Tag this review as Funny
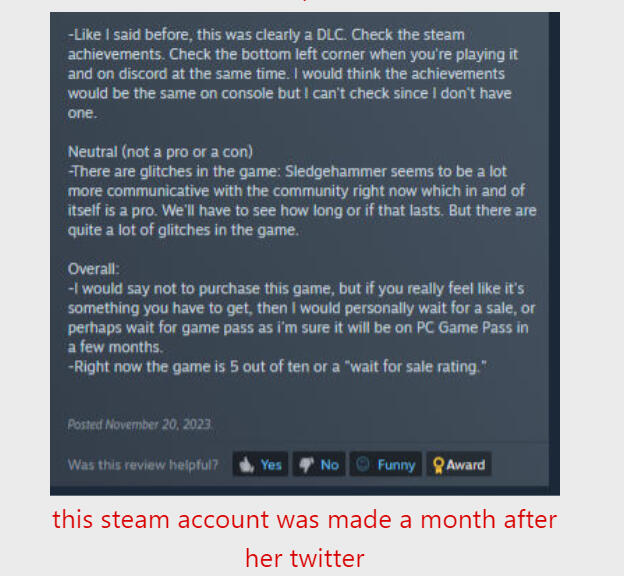 tap(386, 464)
